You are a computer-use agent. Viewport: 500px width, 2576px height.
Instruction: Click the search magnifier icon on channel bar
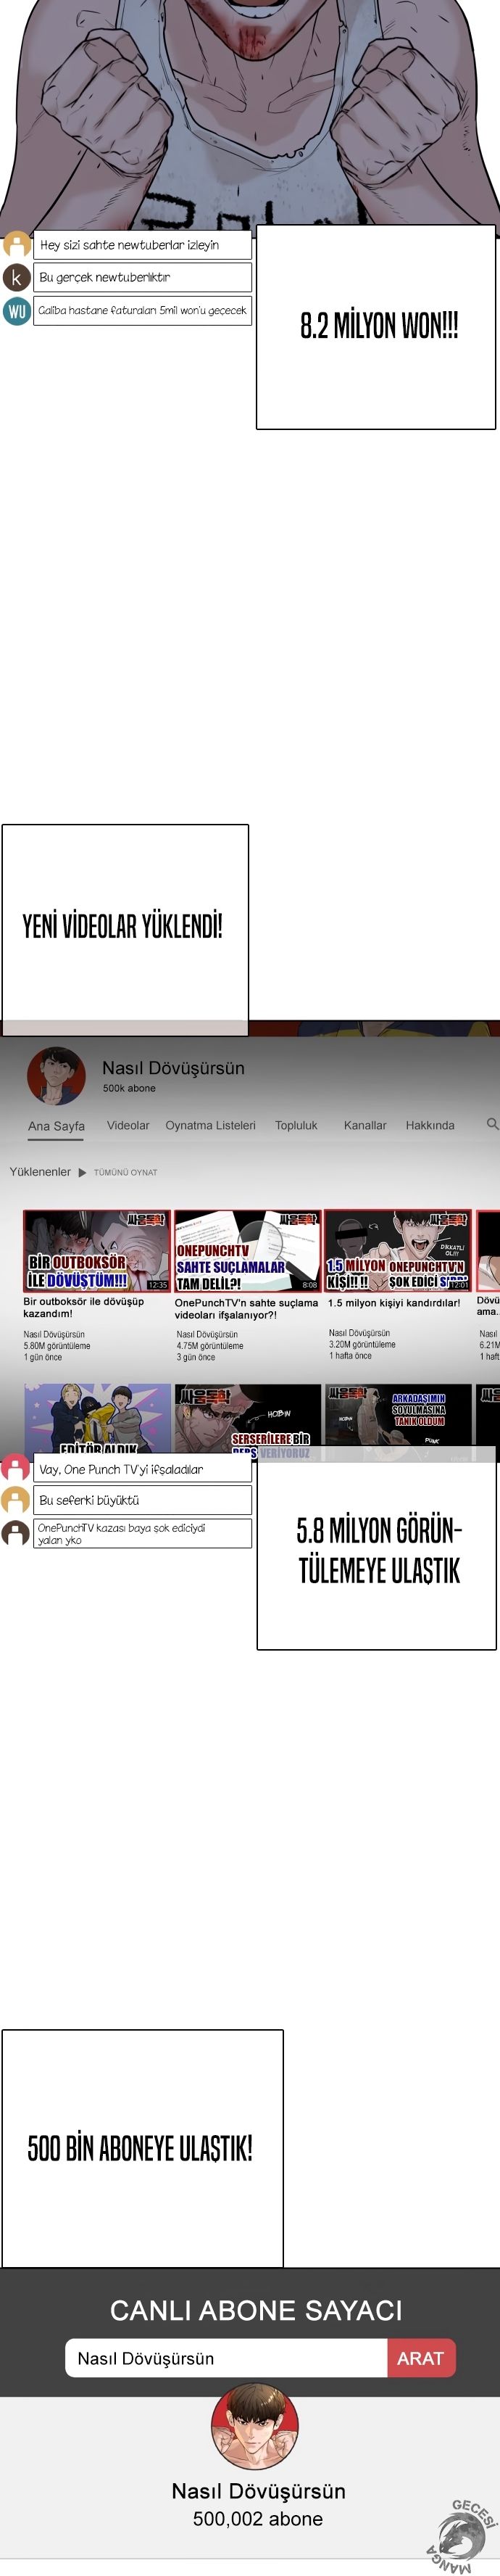[491, 1124]
